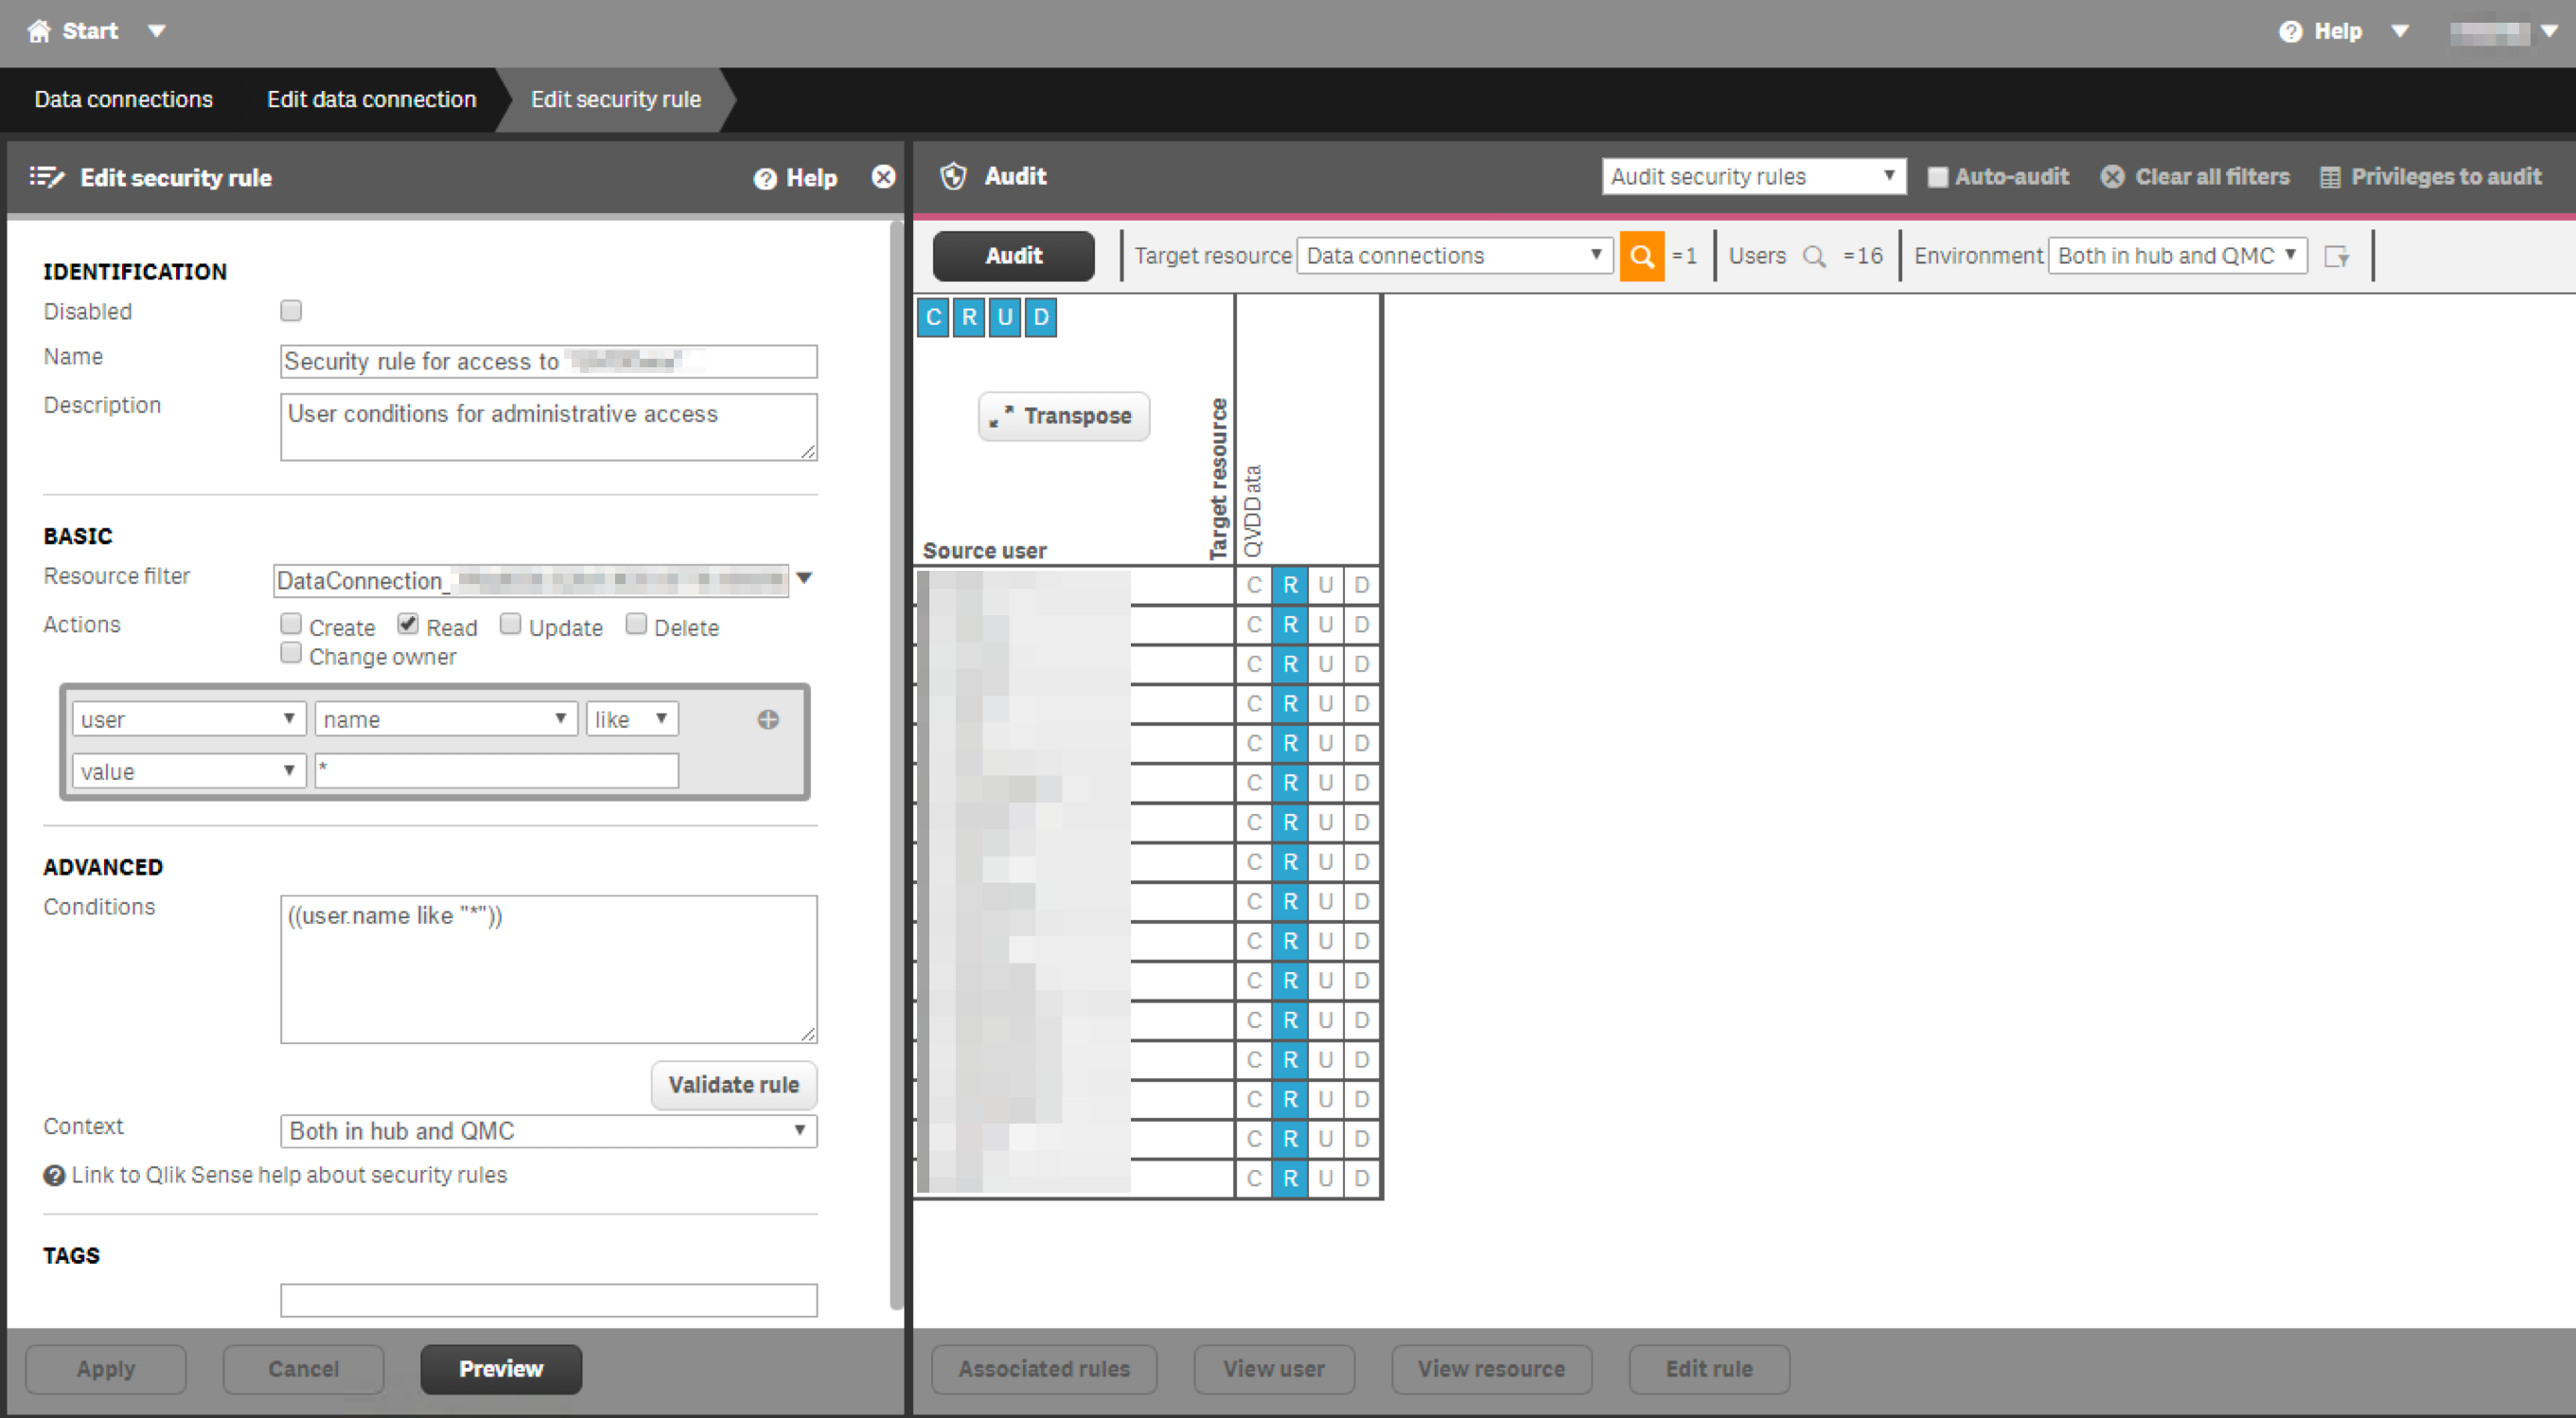
Task: Click the Description text area
Action: point(548,427)
